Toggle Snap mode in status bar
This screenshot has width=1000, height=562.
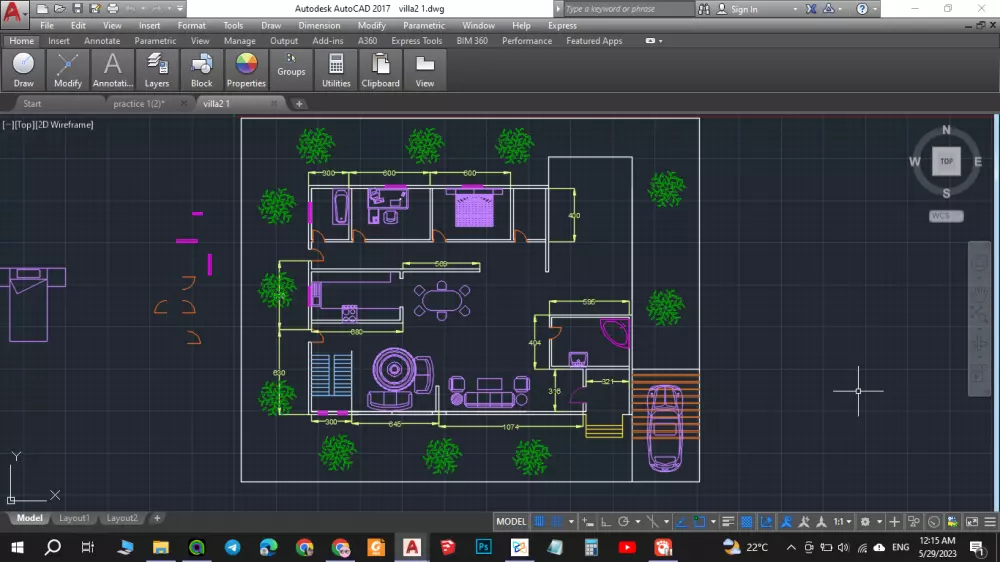pyautogui.click(x=556, y=522)
